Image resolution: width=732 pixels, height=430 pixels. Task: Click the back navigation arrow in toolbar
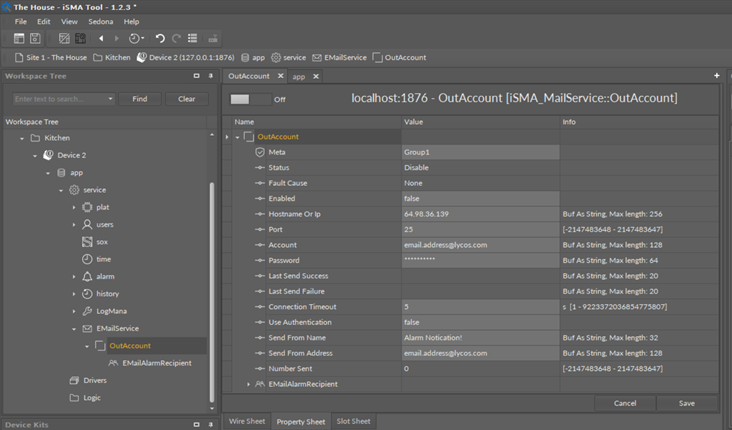pos(100,38)
